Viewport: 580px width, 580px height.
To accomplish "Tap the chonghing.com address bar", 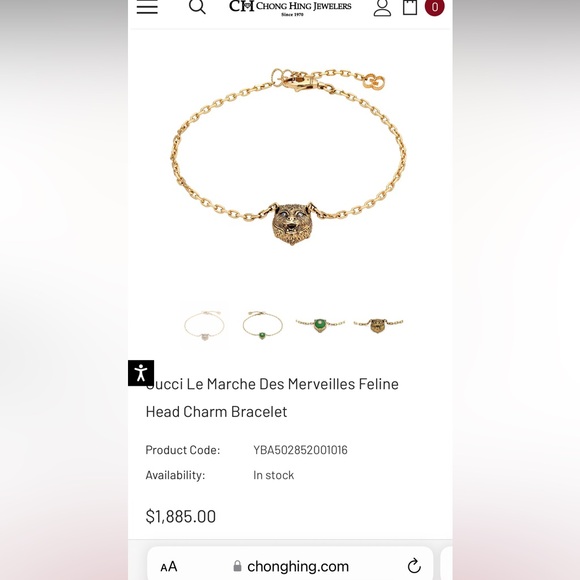I will click(290, 565).
